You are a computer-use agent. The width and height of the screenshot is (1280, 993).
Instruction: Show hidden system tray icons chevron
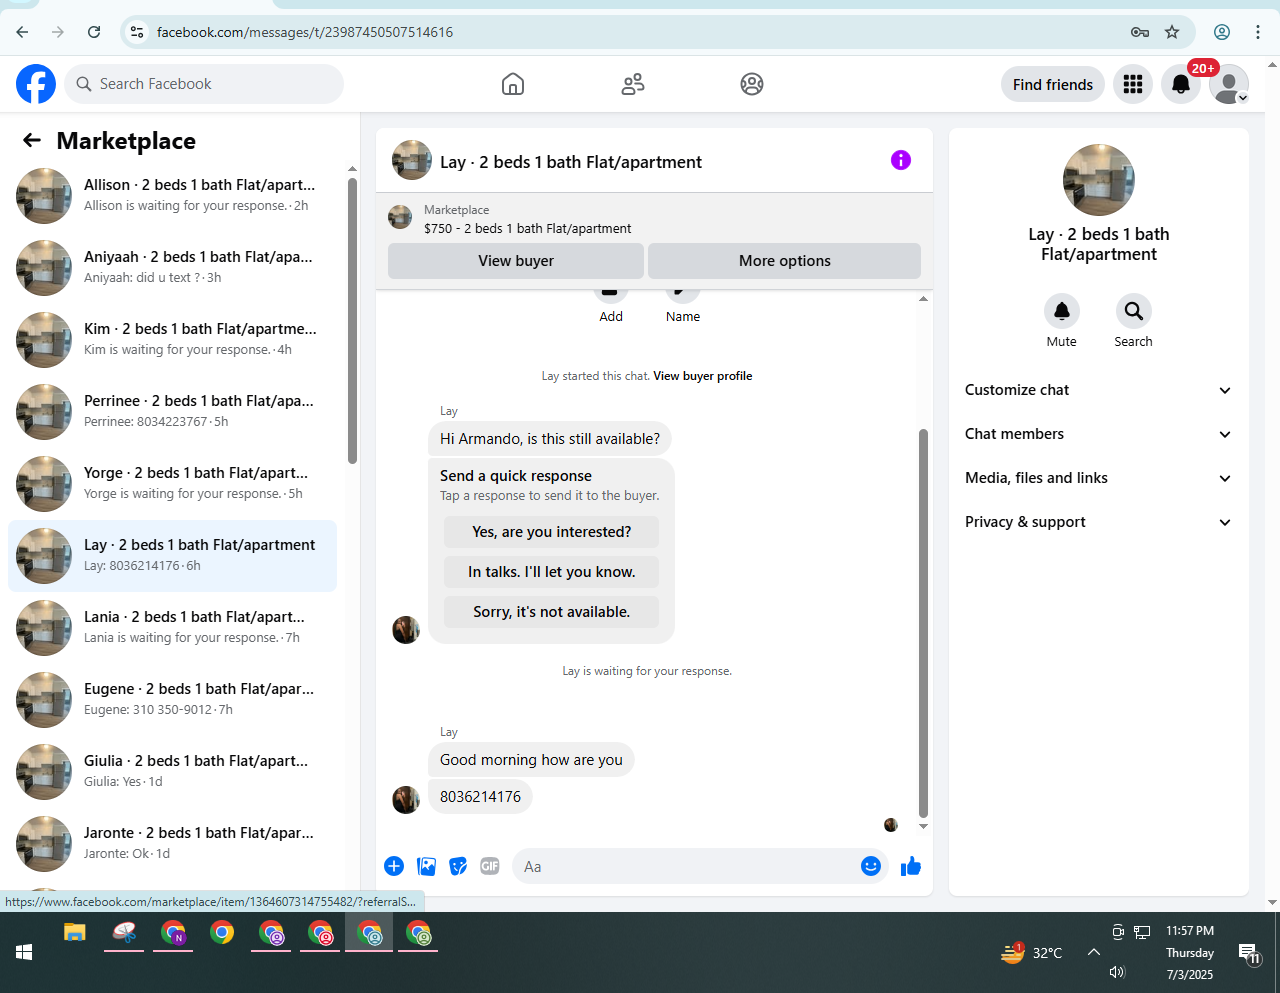pos(1094,952)
